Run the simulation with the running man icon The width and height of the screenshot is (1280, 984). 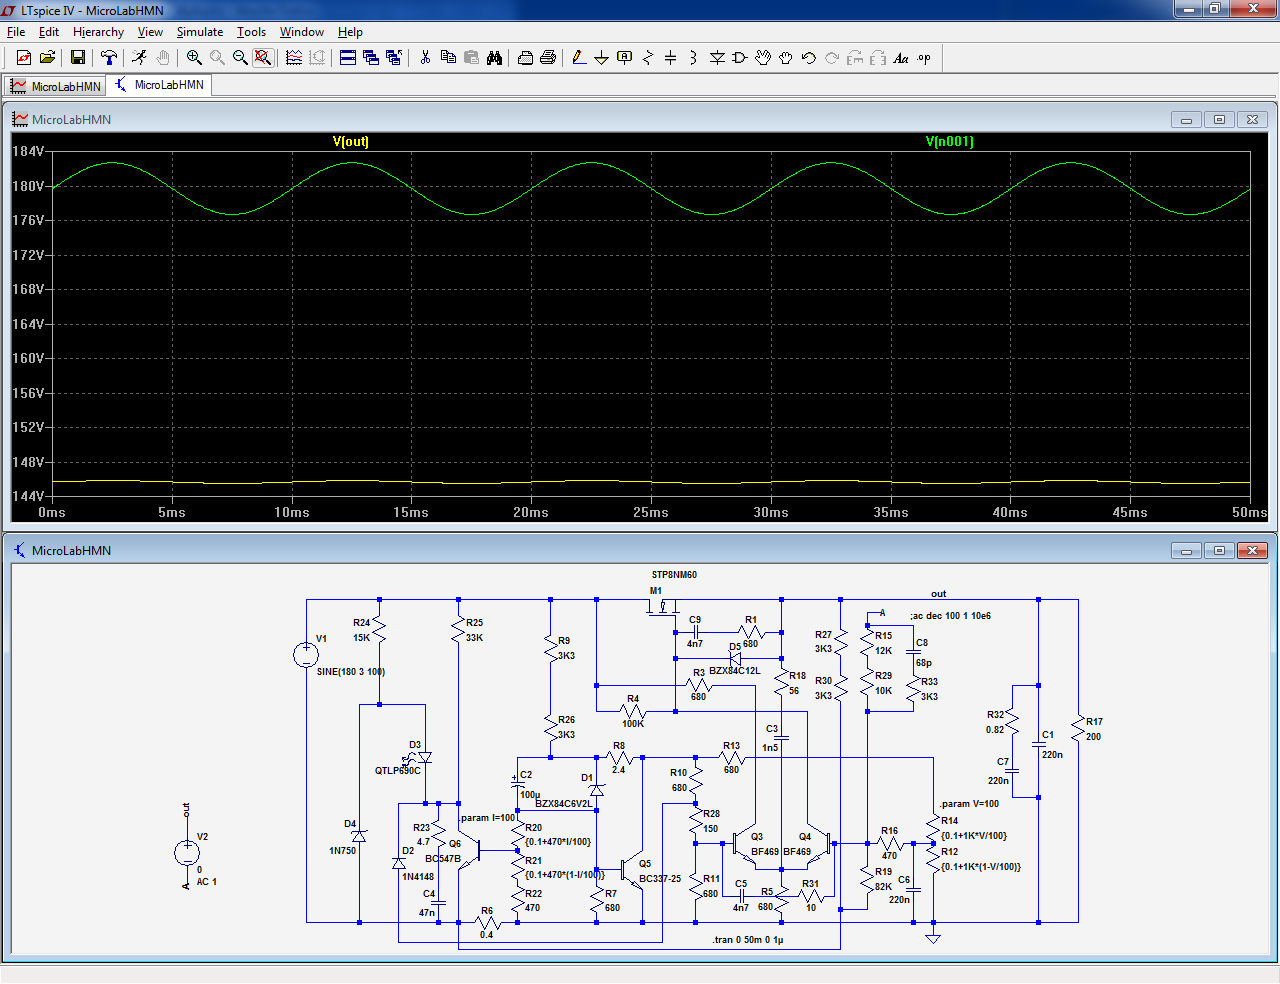[x=140, y=58]
